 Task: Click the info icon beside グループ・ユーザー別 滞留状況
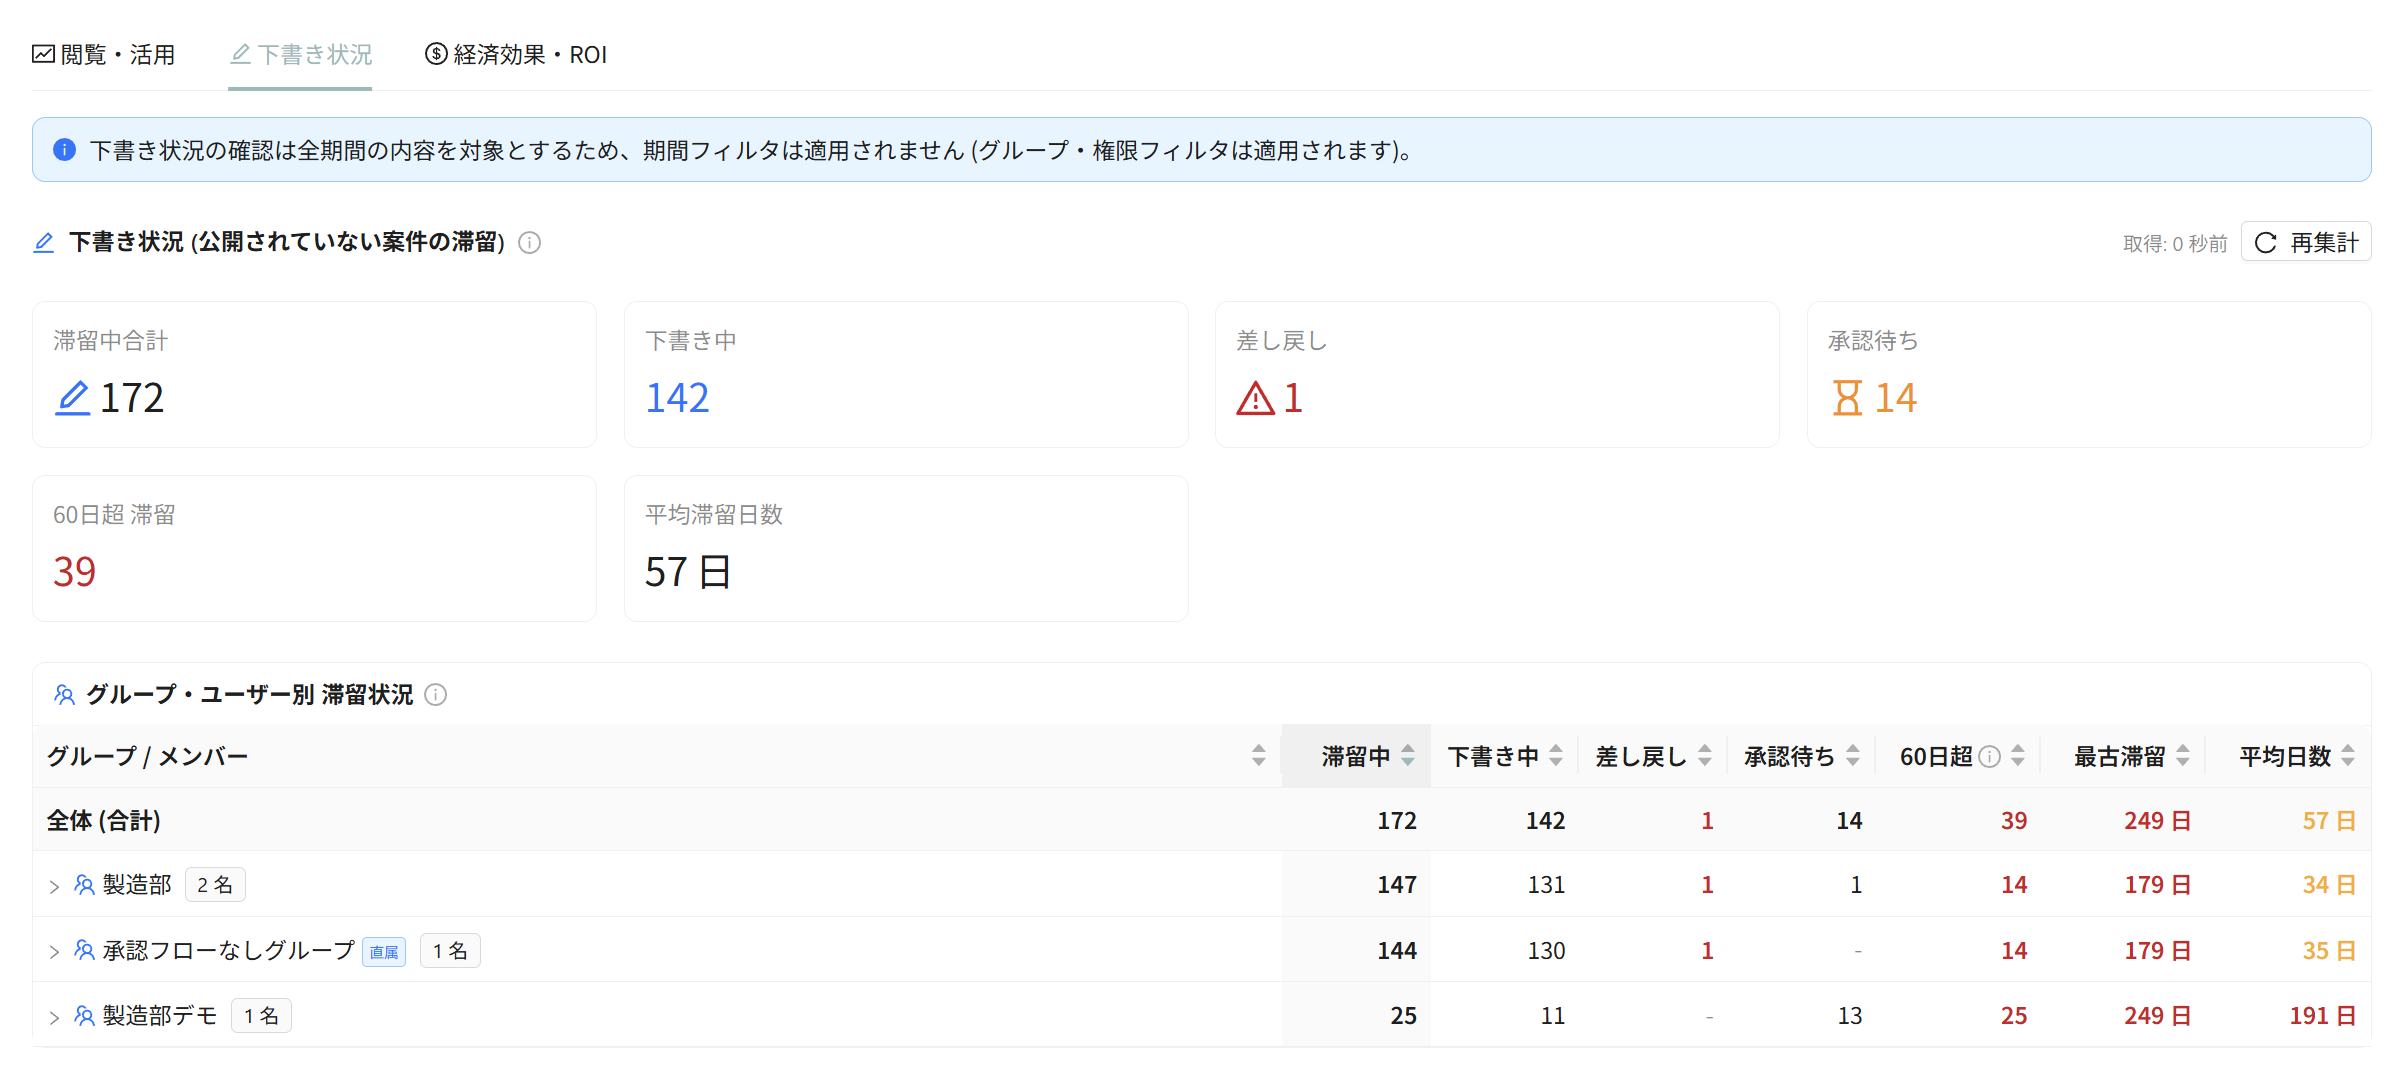(x=436, y=695)
